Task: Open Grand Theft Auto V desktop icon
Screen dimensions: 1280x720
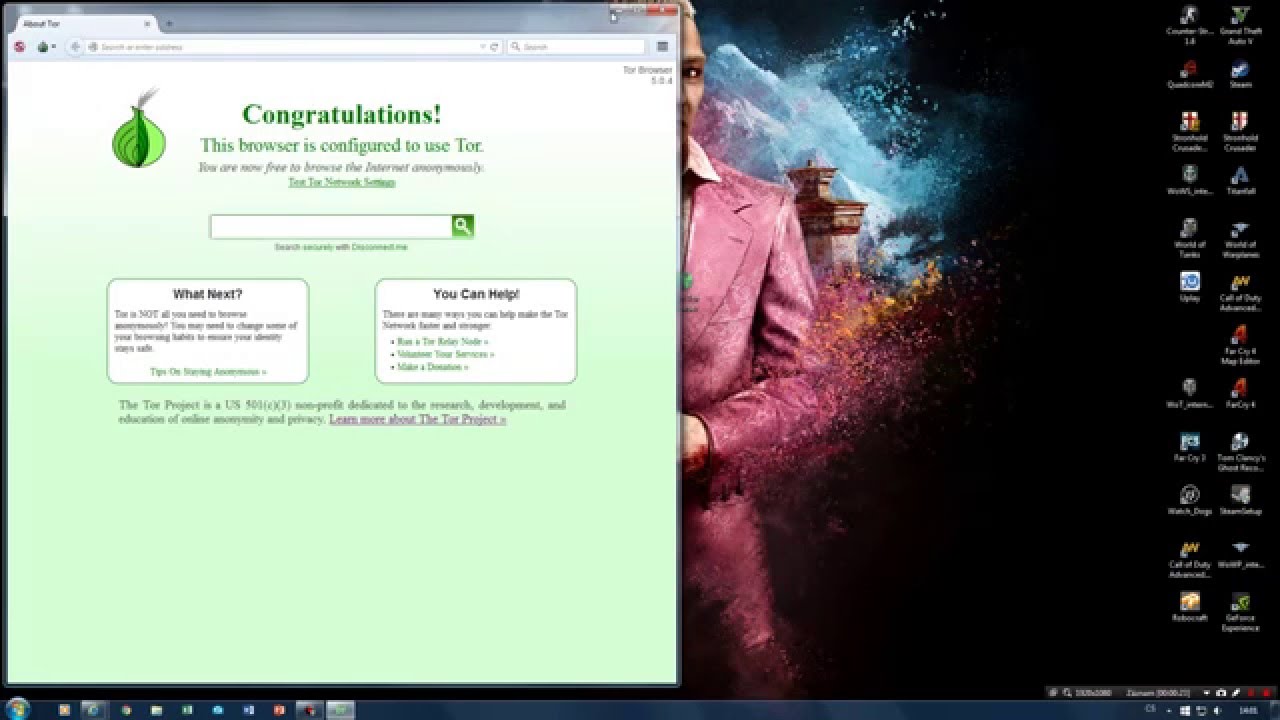Action: [x=1240, y=27]
